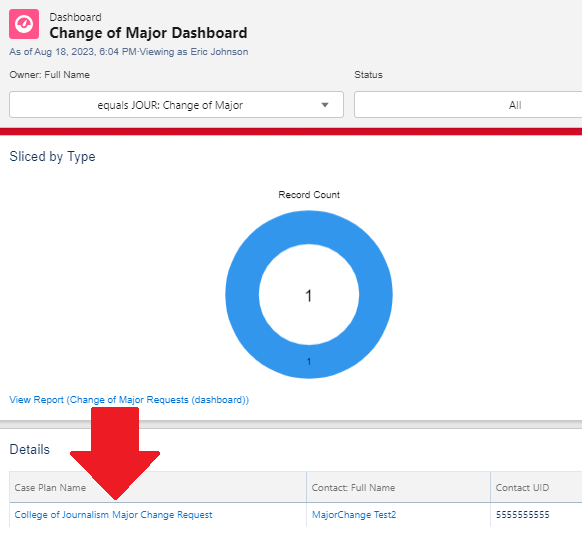Click the center value of the donut chart
The image size is (582, 556).
point(308,296)
